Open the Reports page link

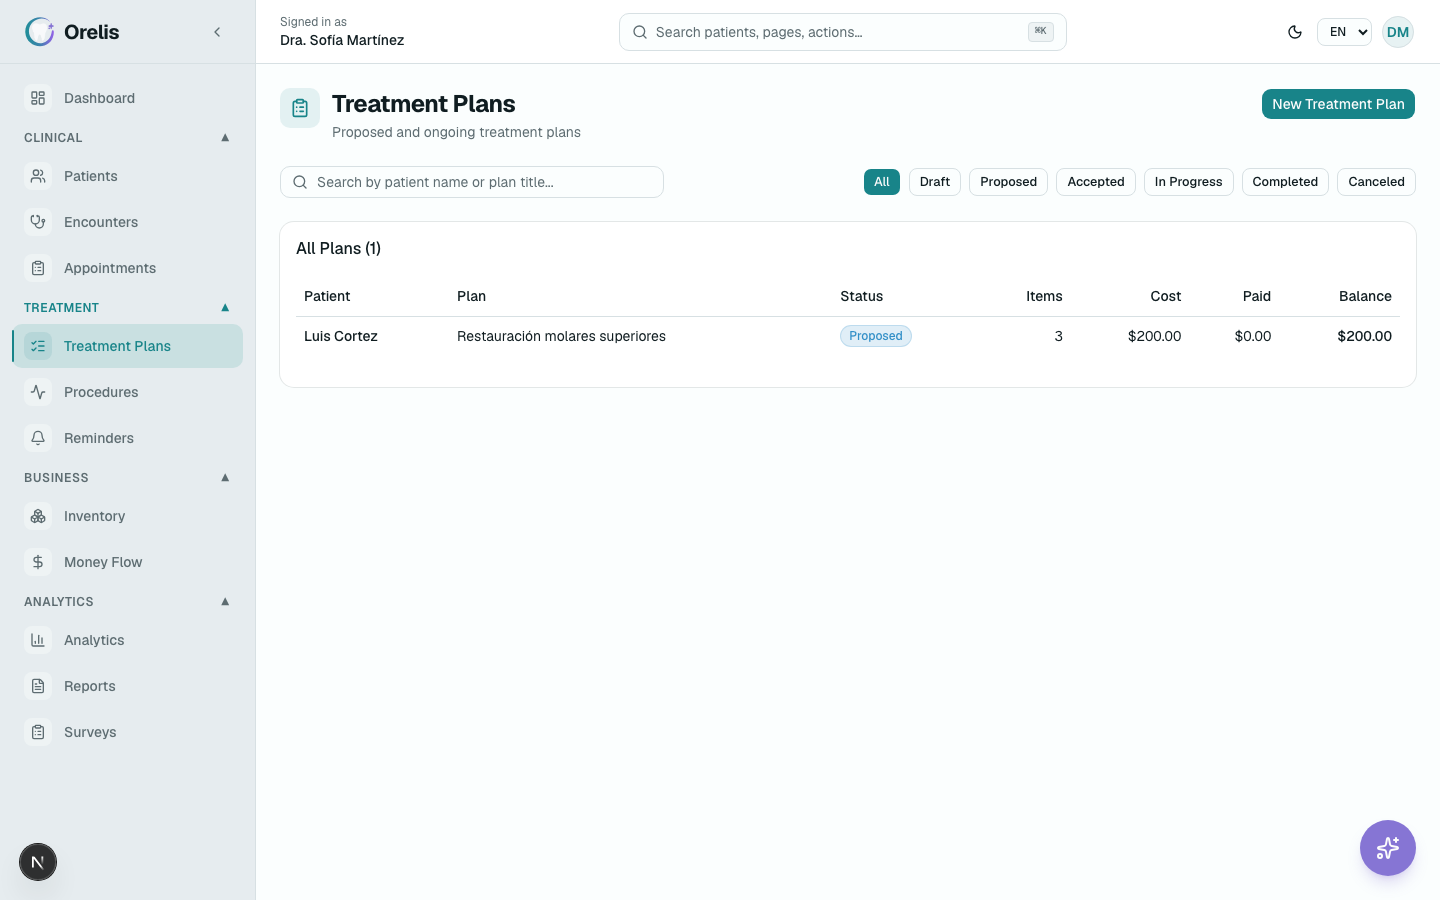click(128, 686)
